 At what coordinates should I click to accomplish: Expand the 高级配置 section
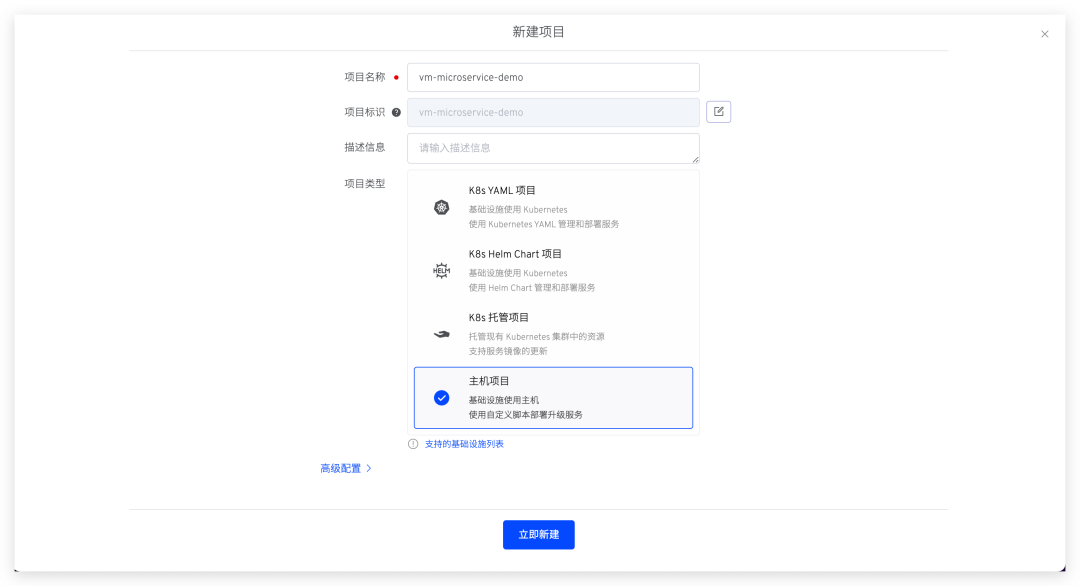point(346,468)
